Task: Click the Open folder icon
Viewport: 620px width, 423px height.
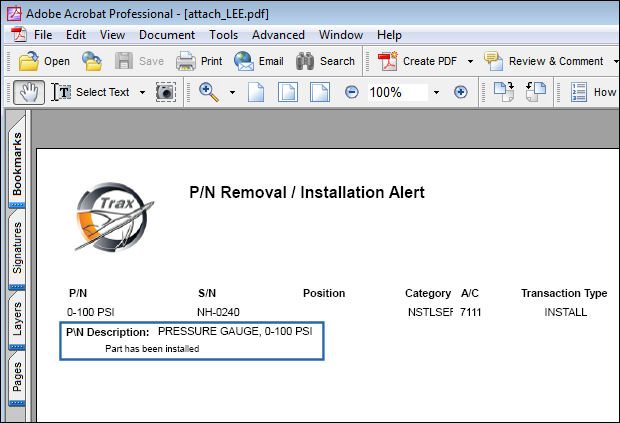Action: click(28, 61)
